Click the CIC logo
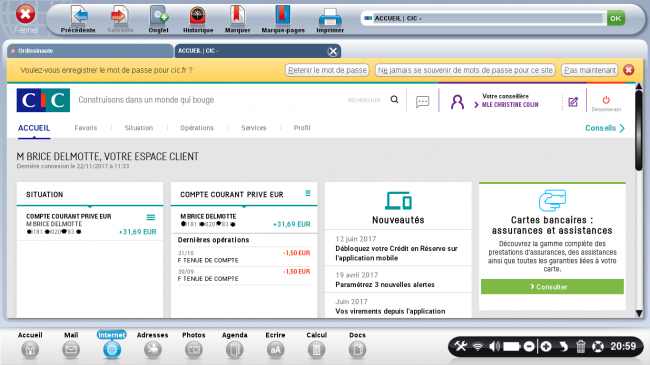Viewport: 650px width, 365px height. tap(43, 100)
